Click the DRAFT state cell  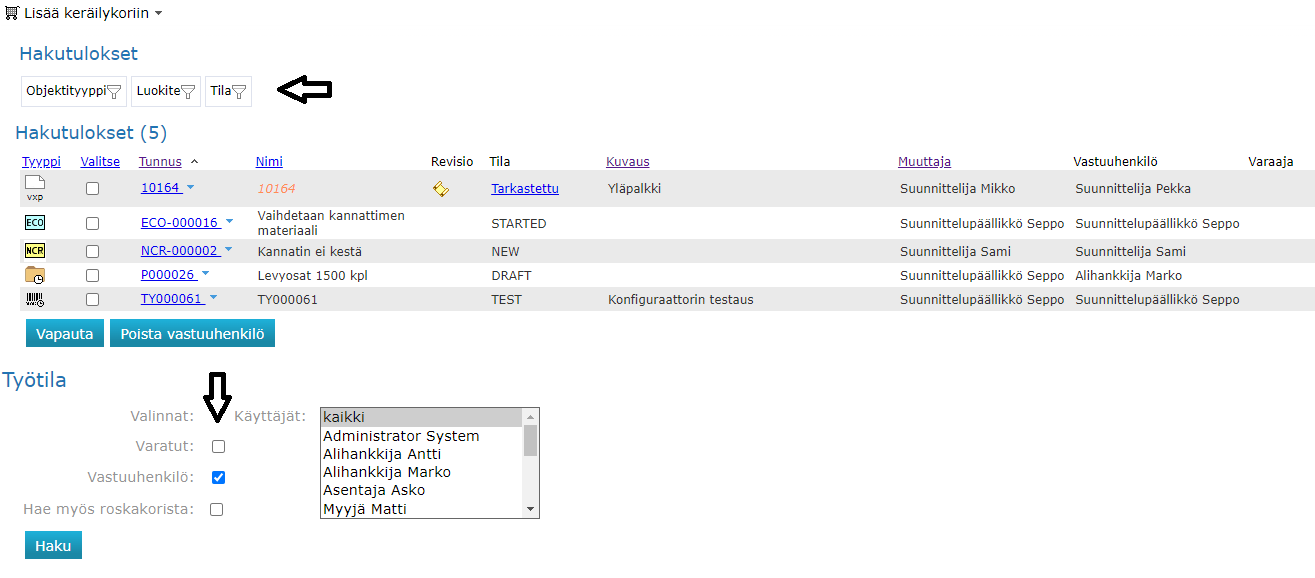click(x=511, y=275)
